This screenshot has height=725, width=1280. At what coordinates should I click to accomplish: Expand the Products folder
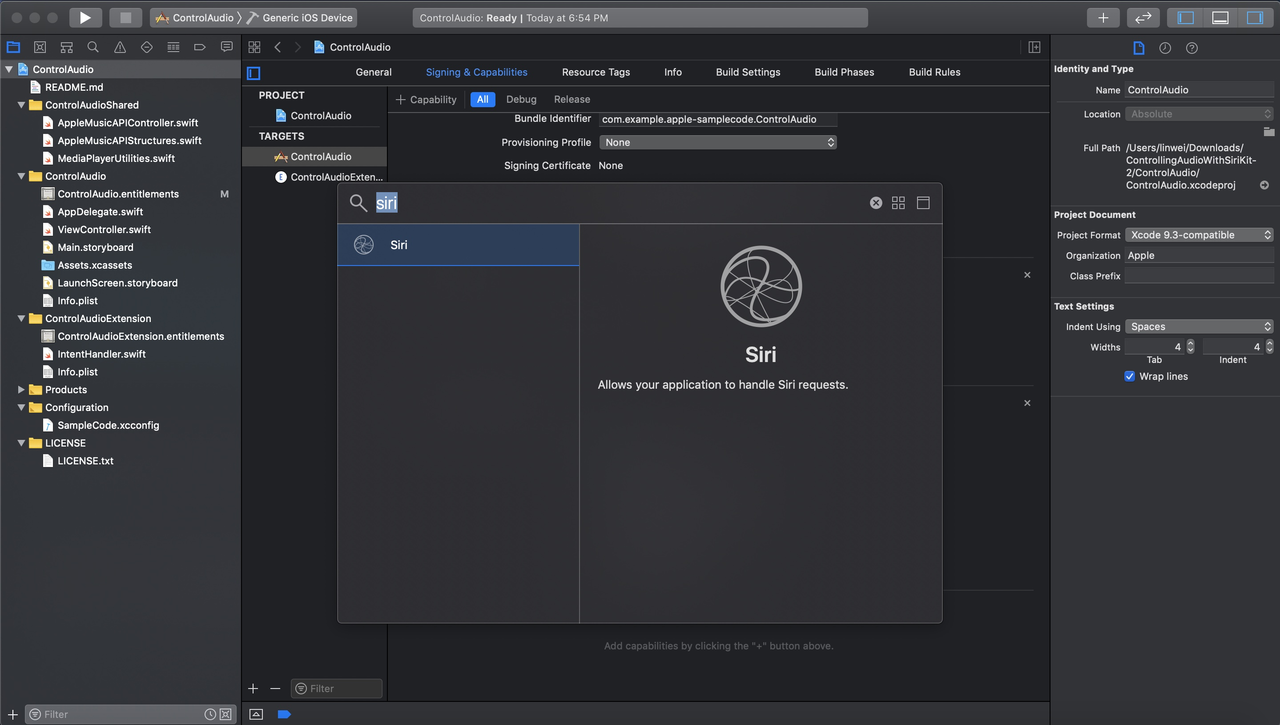point(21,390)
